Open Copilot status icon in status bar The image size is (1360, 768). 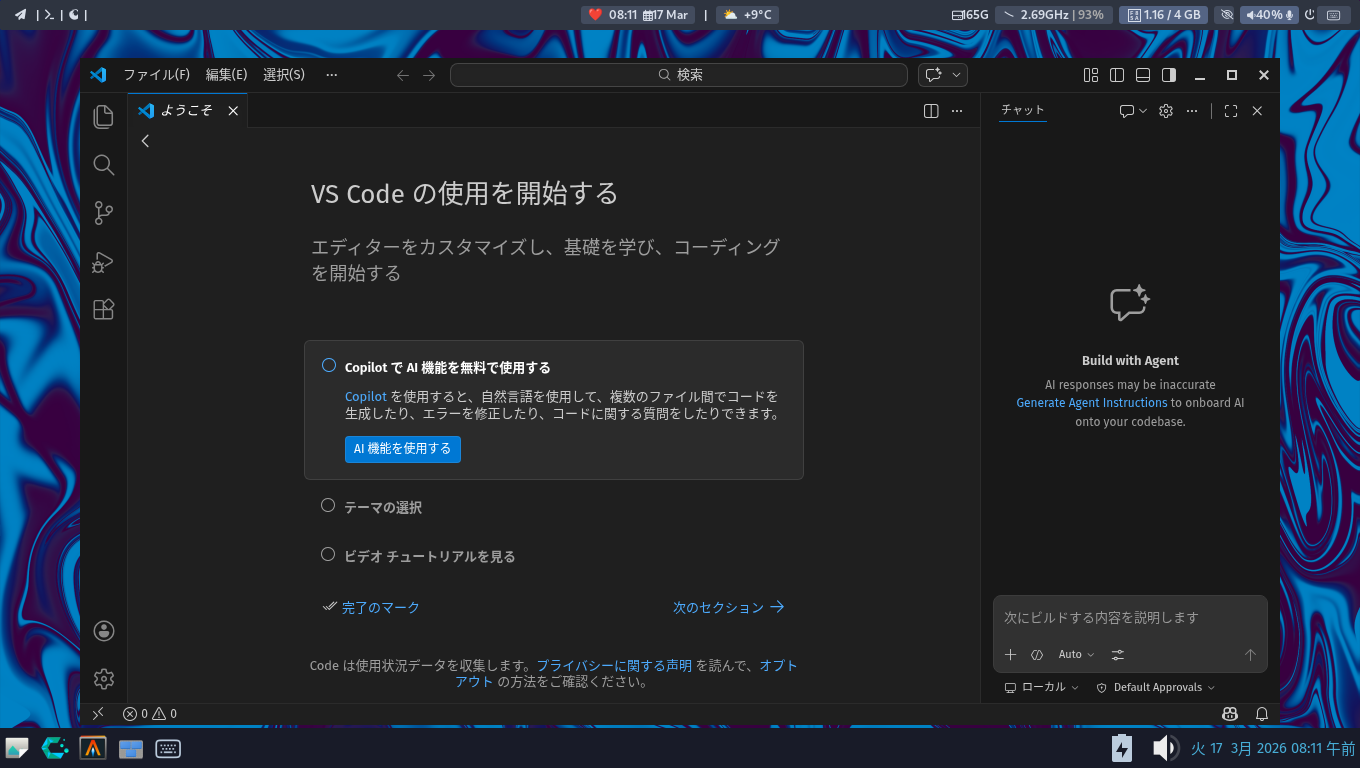pos(1230,714)
